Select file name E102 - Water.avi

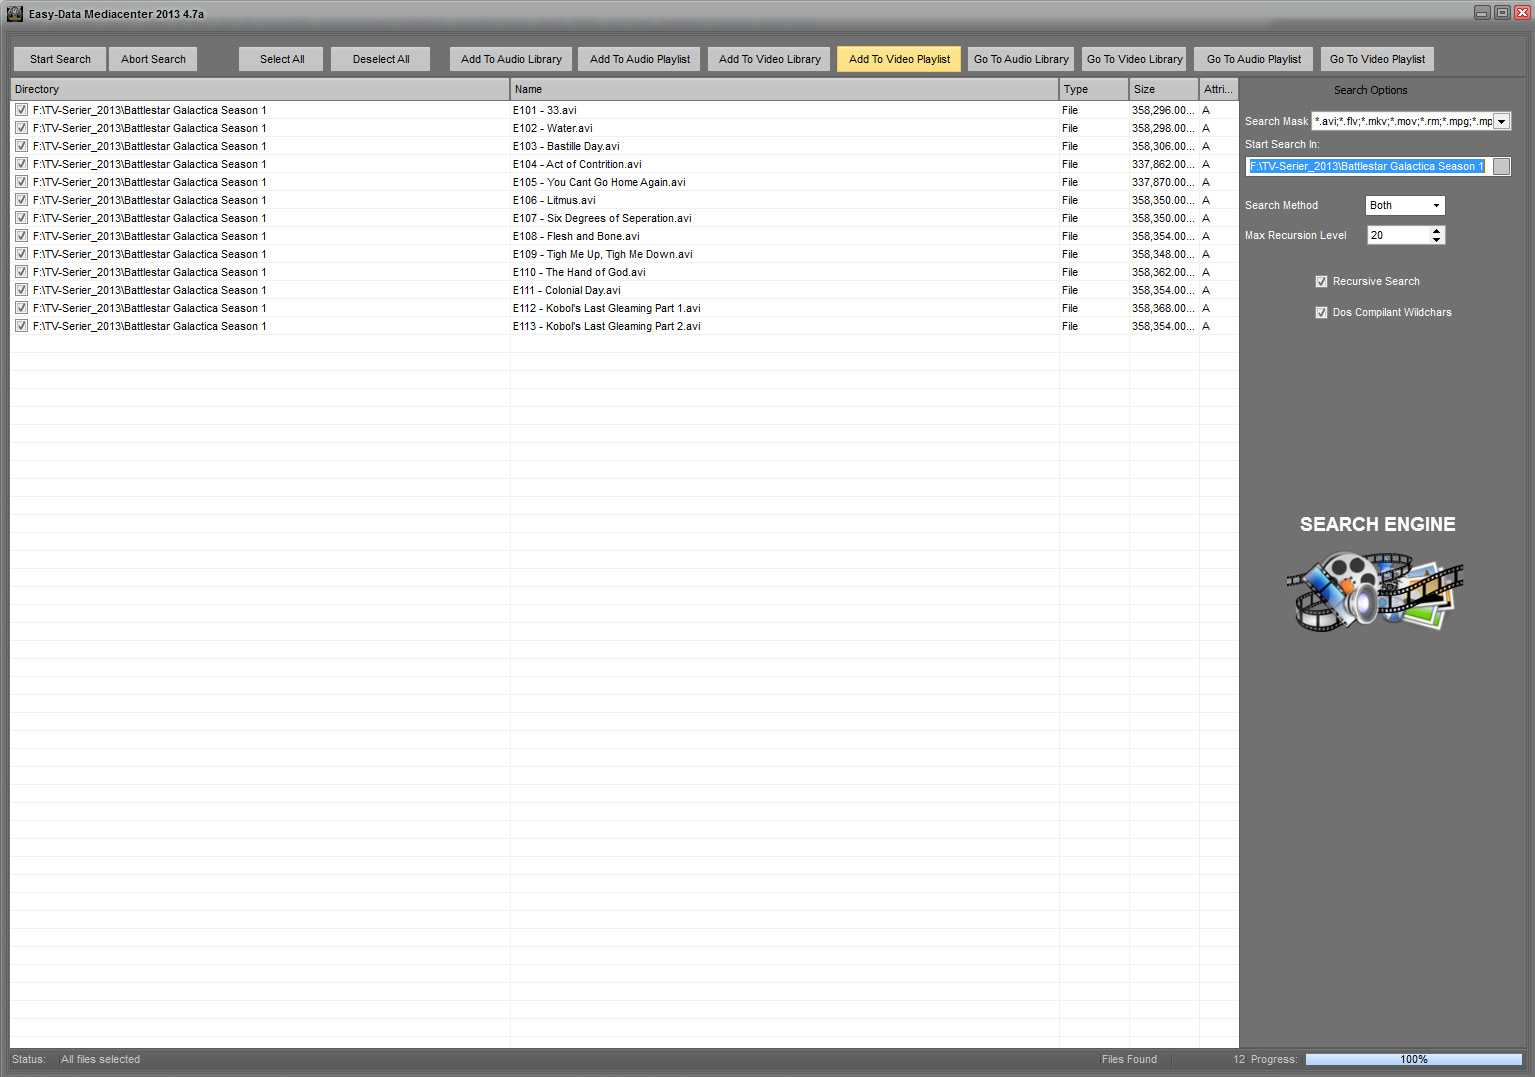pyautogui.click(x=553, y=128)
